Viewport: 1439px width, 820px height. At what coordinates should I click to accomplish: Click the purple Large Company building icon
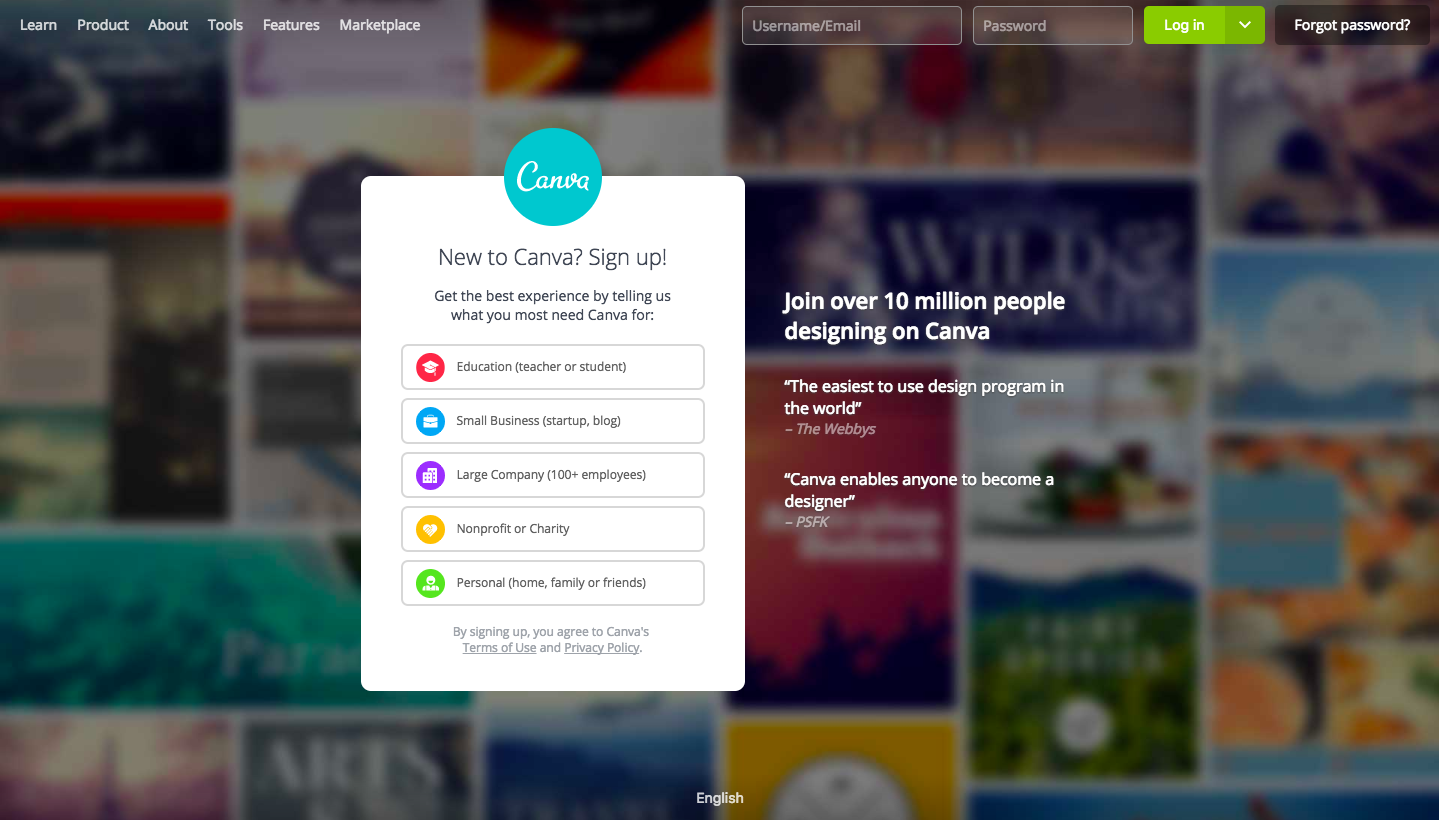430,475
